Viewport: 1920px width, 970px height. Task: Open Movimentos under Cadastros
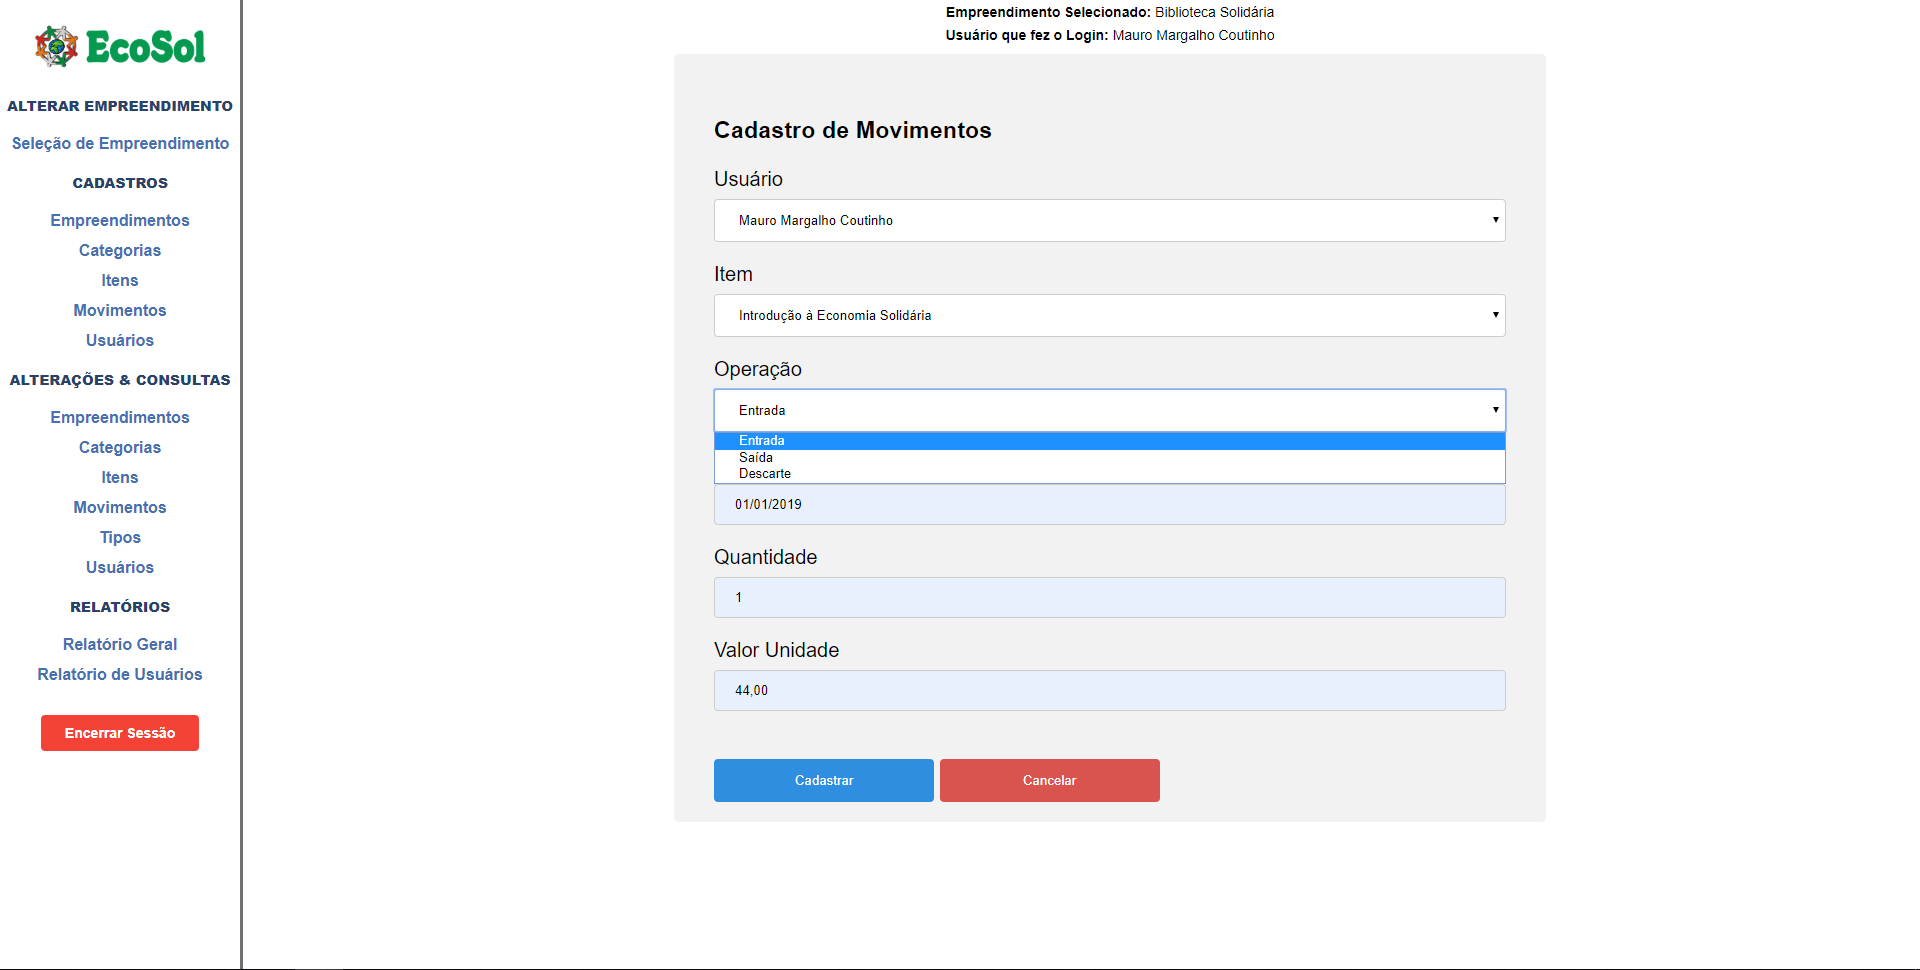120,310
